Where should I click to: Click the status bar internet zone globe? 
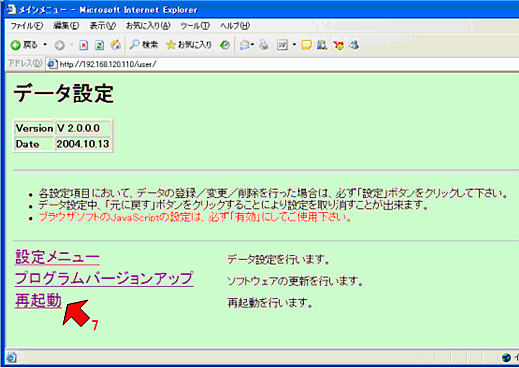(x=506, y=358)
